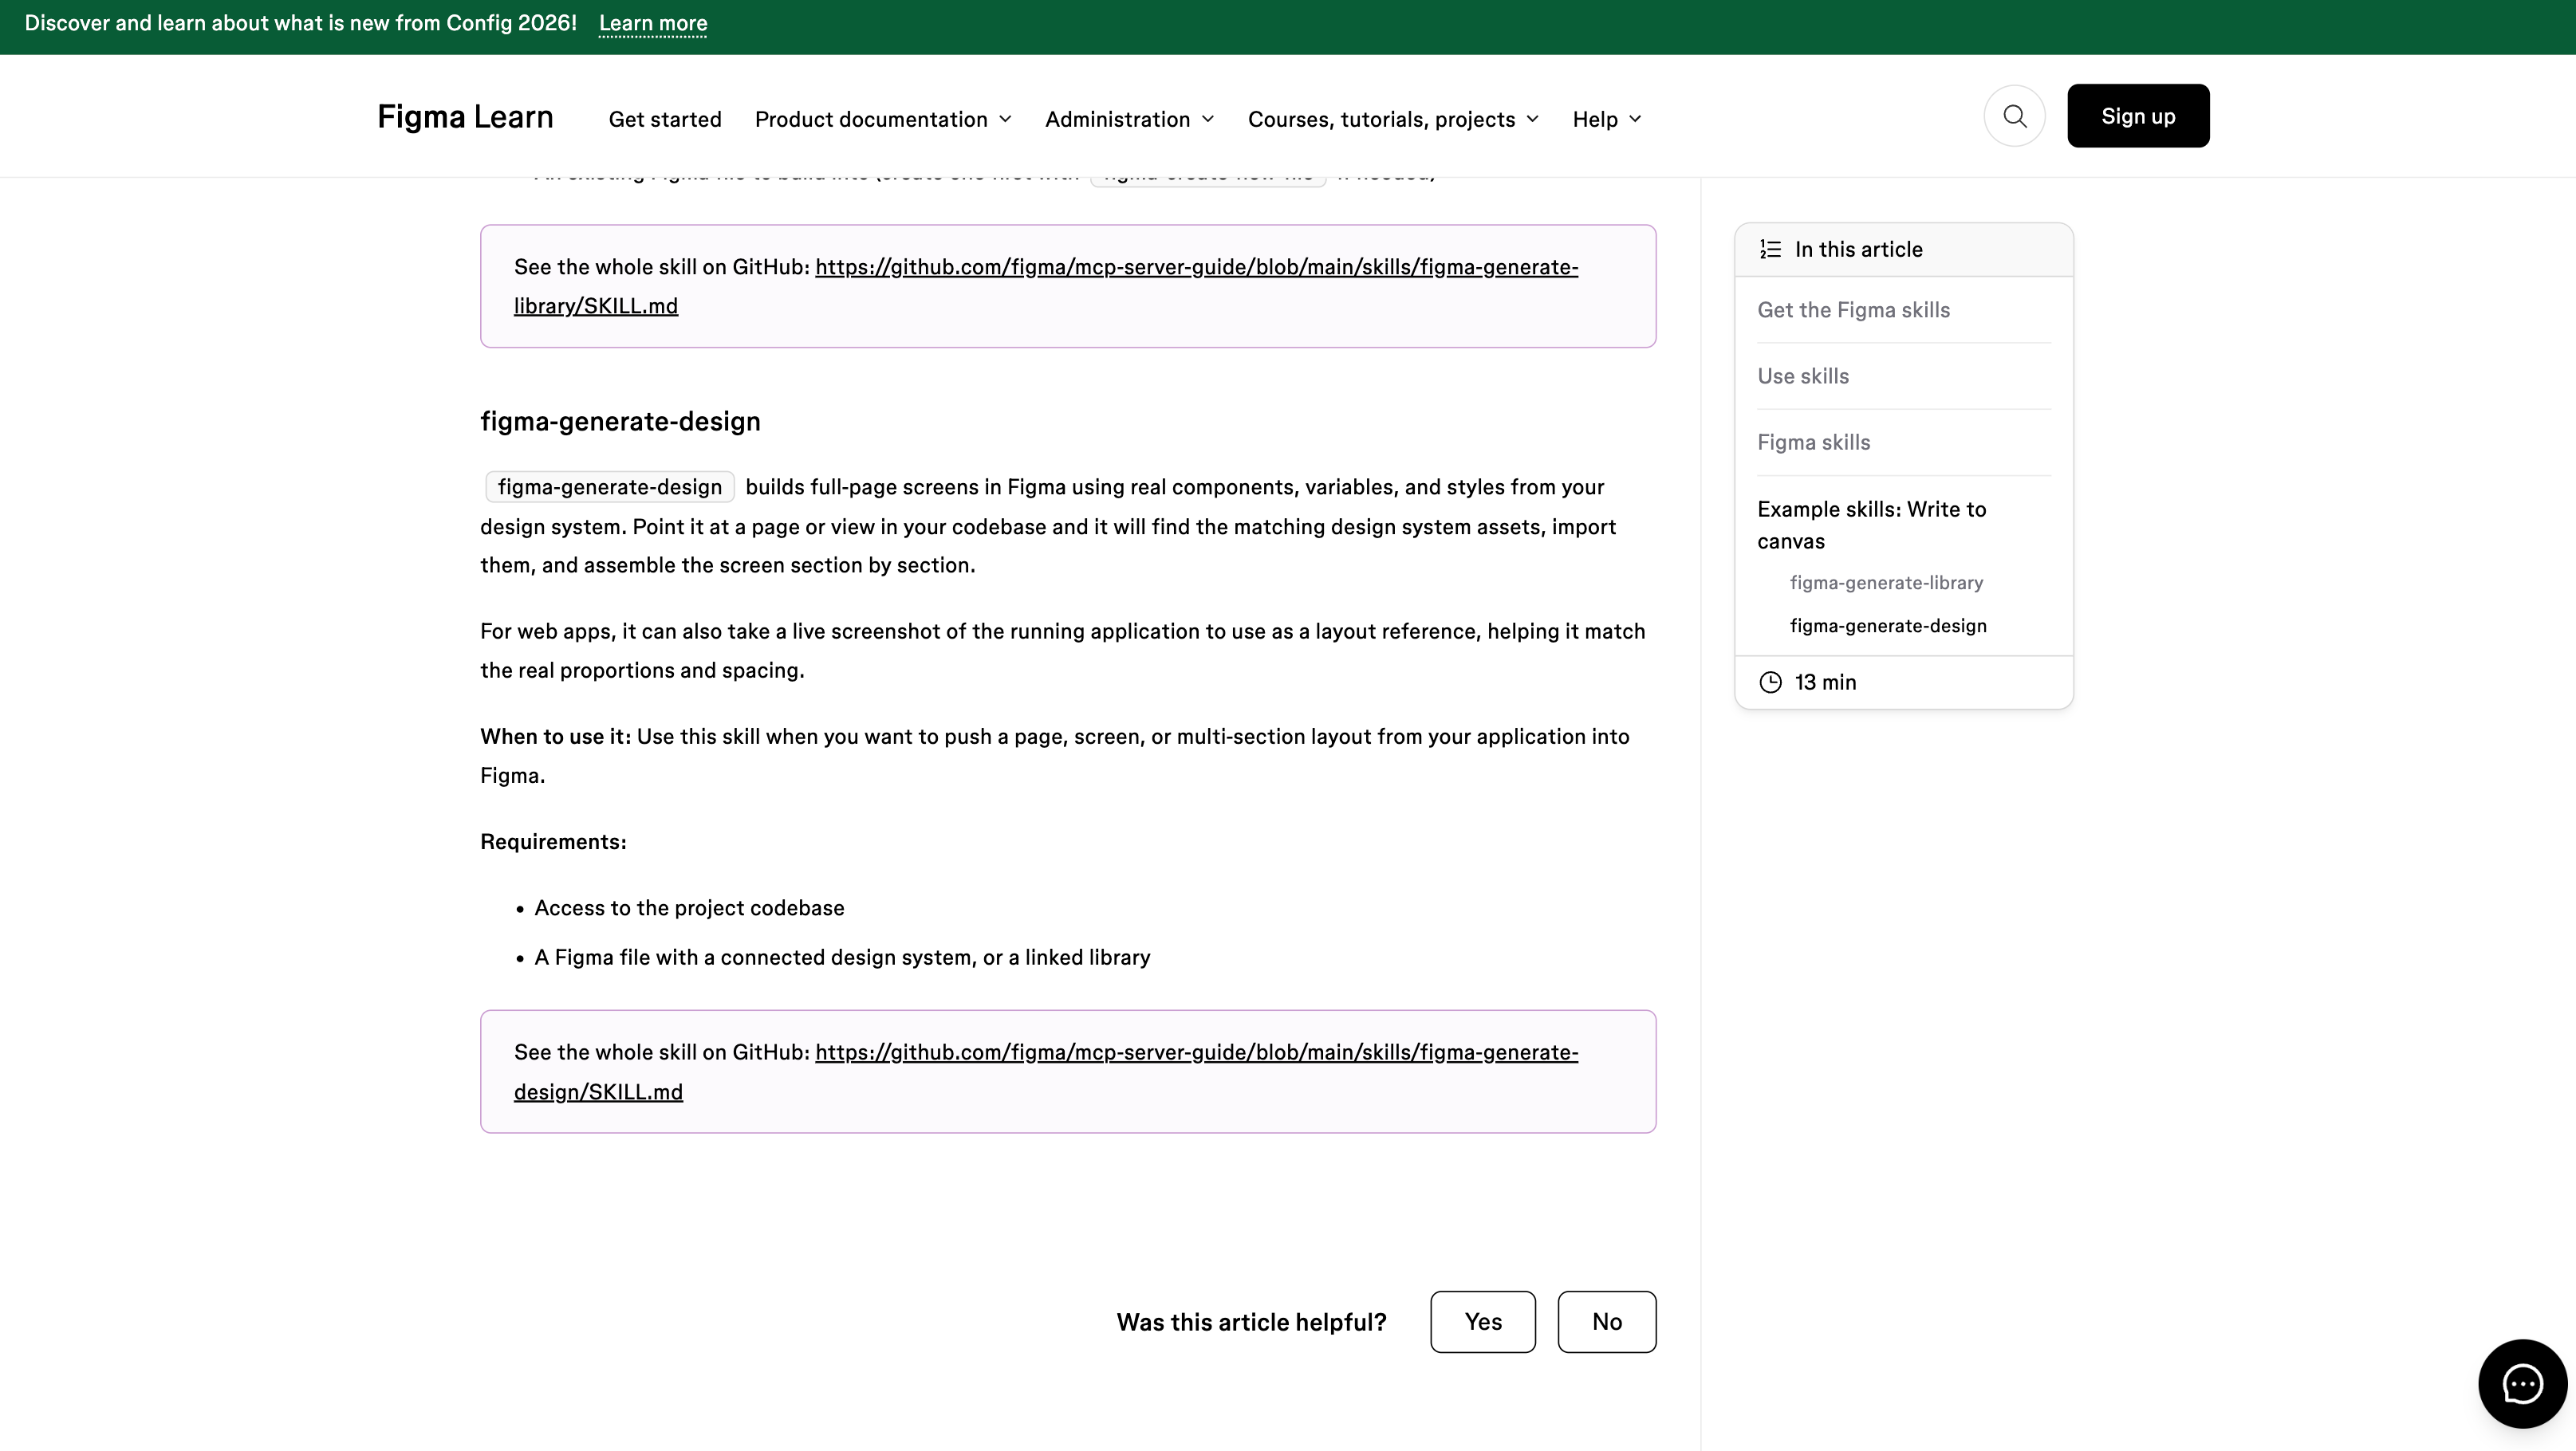The image size is (2576, 1451).
Task: Click the table of contents list icon
Action: (1770, 249)
